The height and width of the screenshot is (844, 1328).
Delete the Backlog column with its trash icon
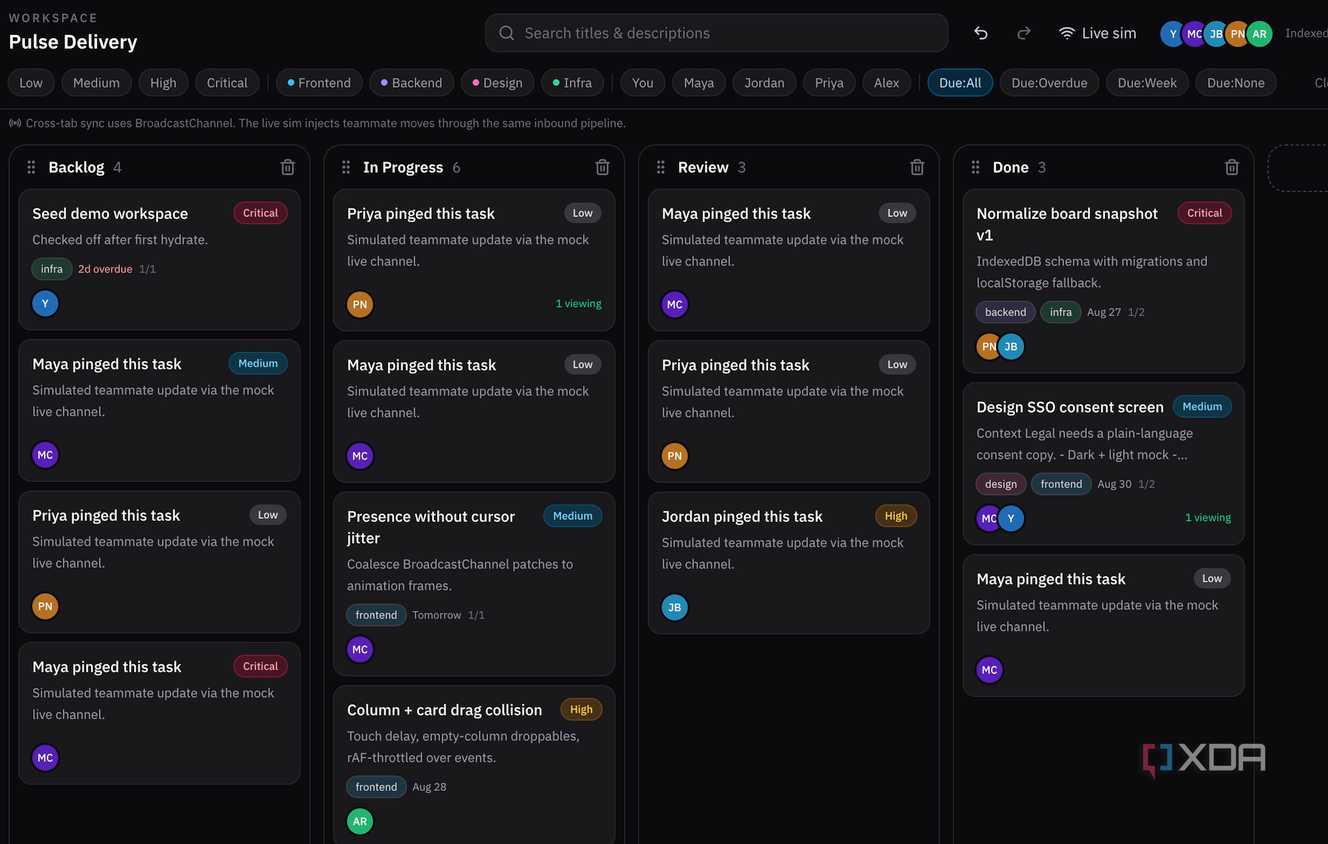(x=288, y=167)
